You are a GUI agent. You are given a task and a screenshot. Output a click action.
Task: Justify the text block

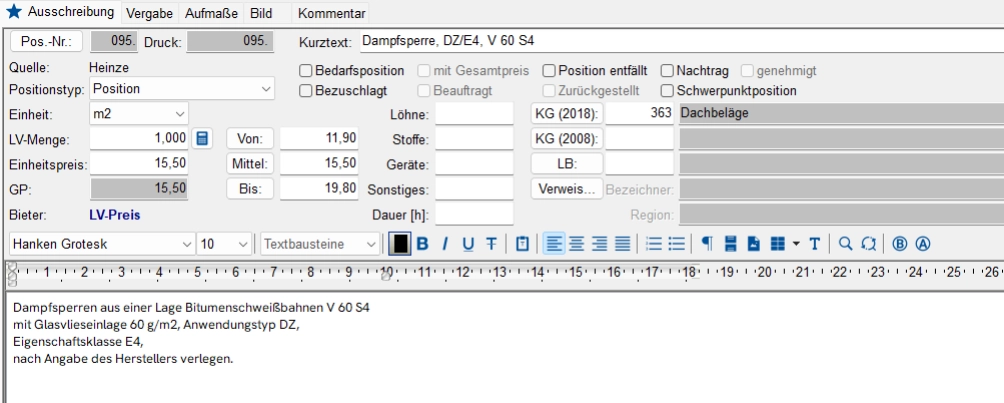(x=622, y=244)
